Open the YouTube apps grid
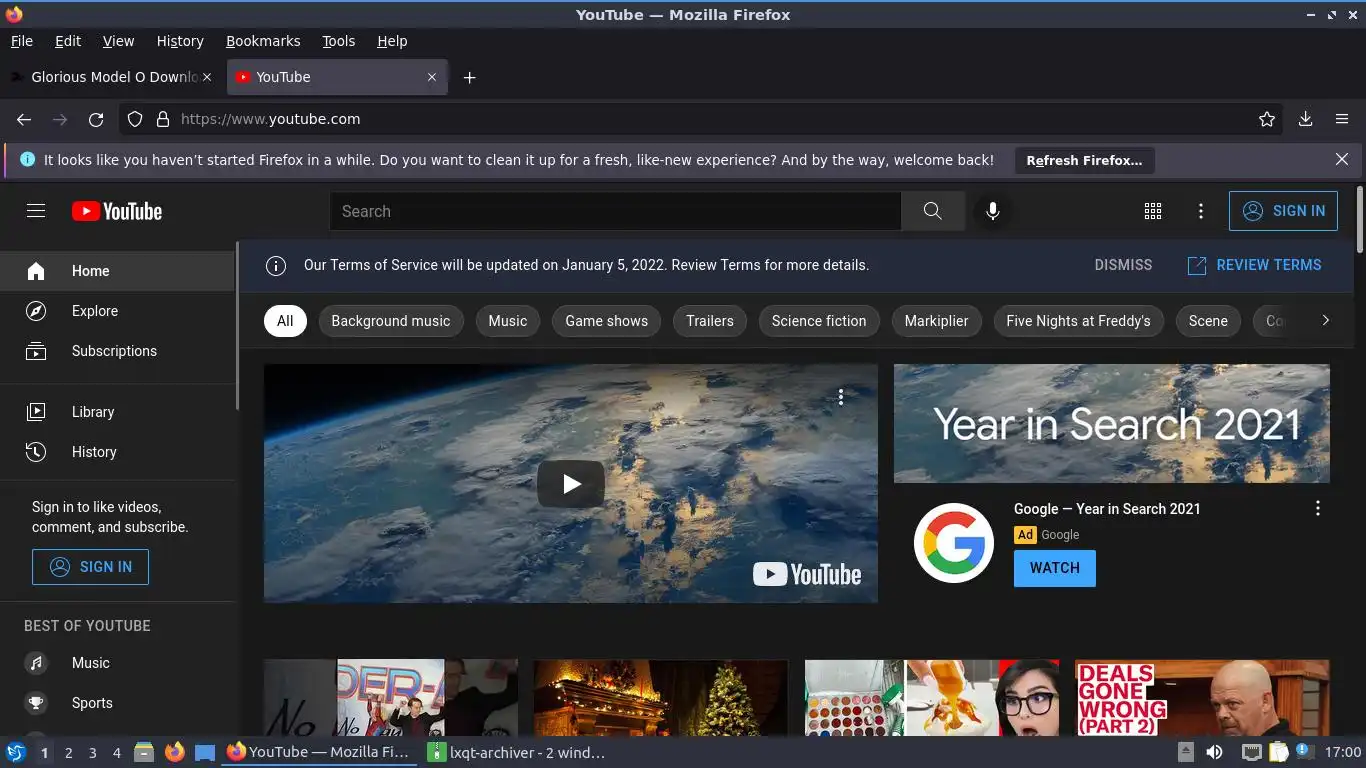This screenshot has height=768, width=1366. tap(1153, 211)
